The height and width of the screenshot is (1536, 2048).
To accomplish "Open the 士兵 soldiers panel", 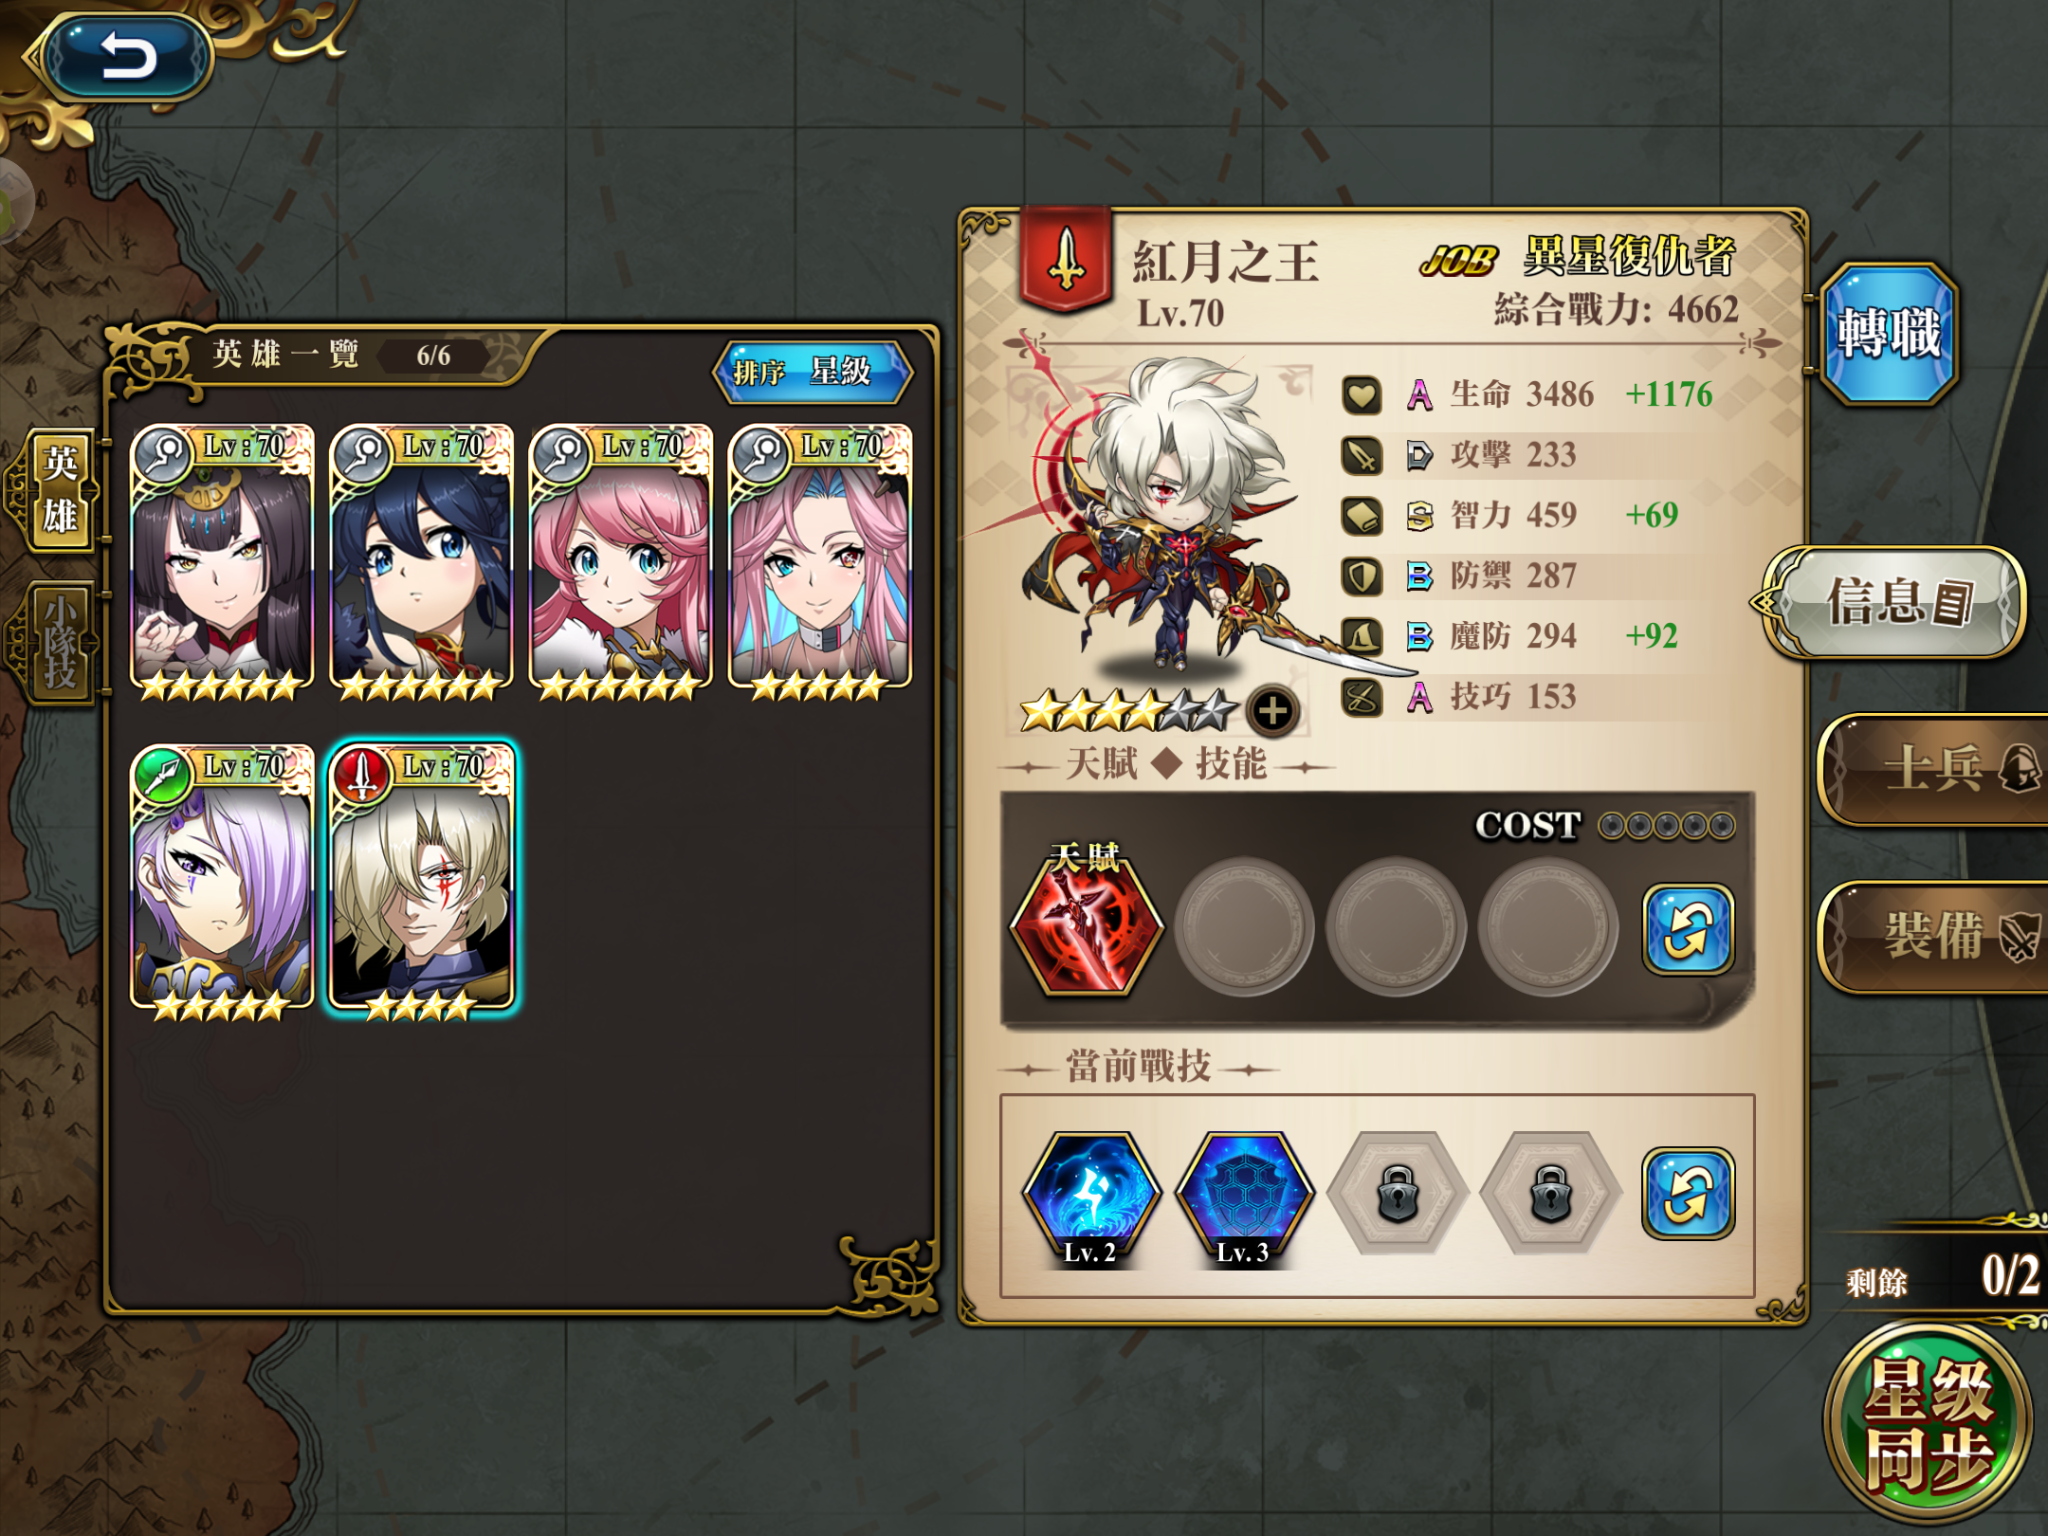I will pyautogui.click(x=1936, y=770).
